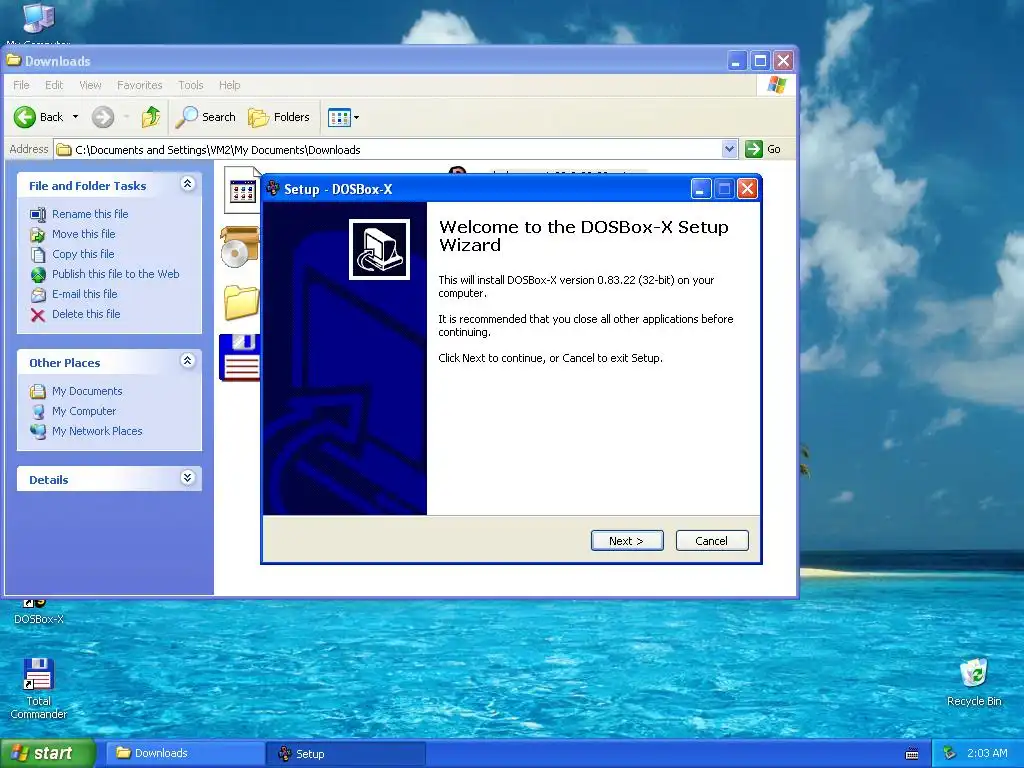
Task: Click the Back arrow in Downloads window
Action: pos(39,117)
